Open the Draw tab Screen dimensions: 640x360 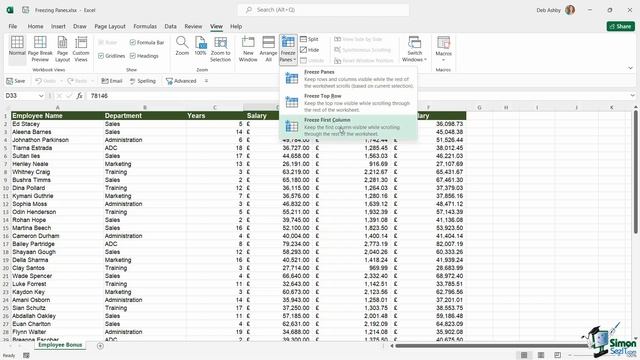pyautogui.click(x=80, y=26)
